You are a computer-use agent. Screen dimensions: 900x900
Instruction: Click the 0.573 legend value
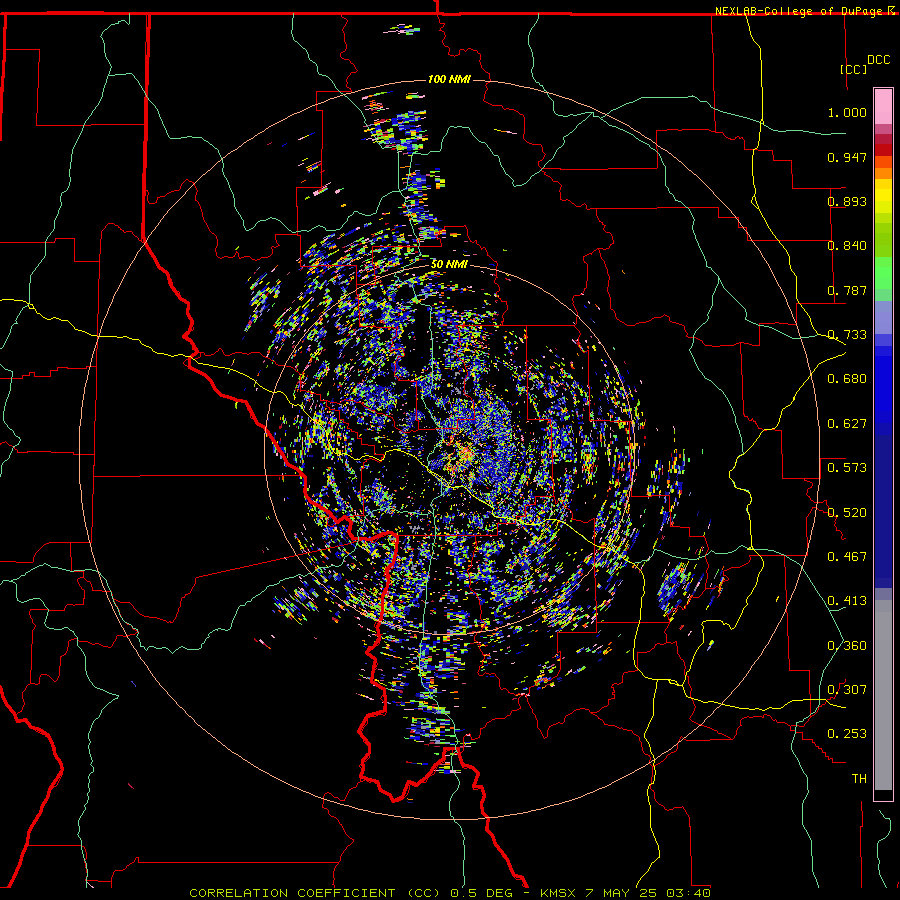[x=847, y=468]
